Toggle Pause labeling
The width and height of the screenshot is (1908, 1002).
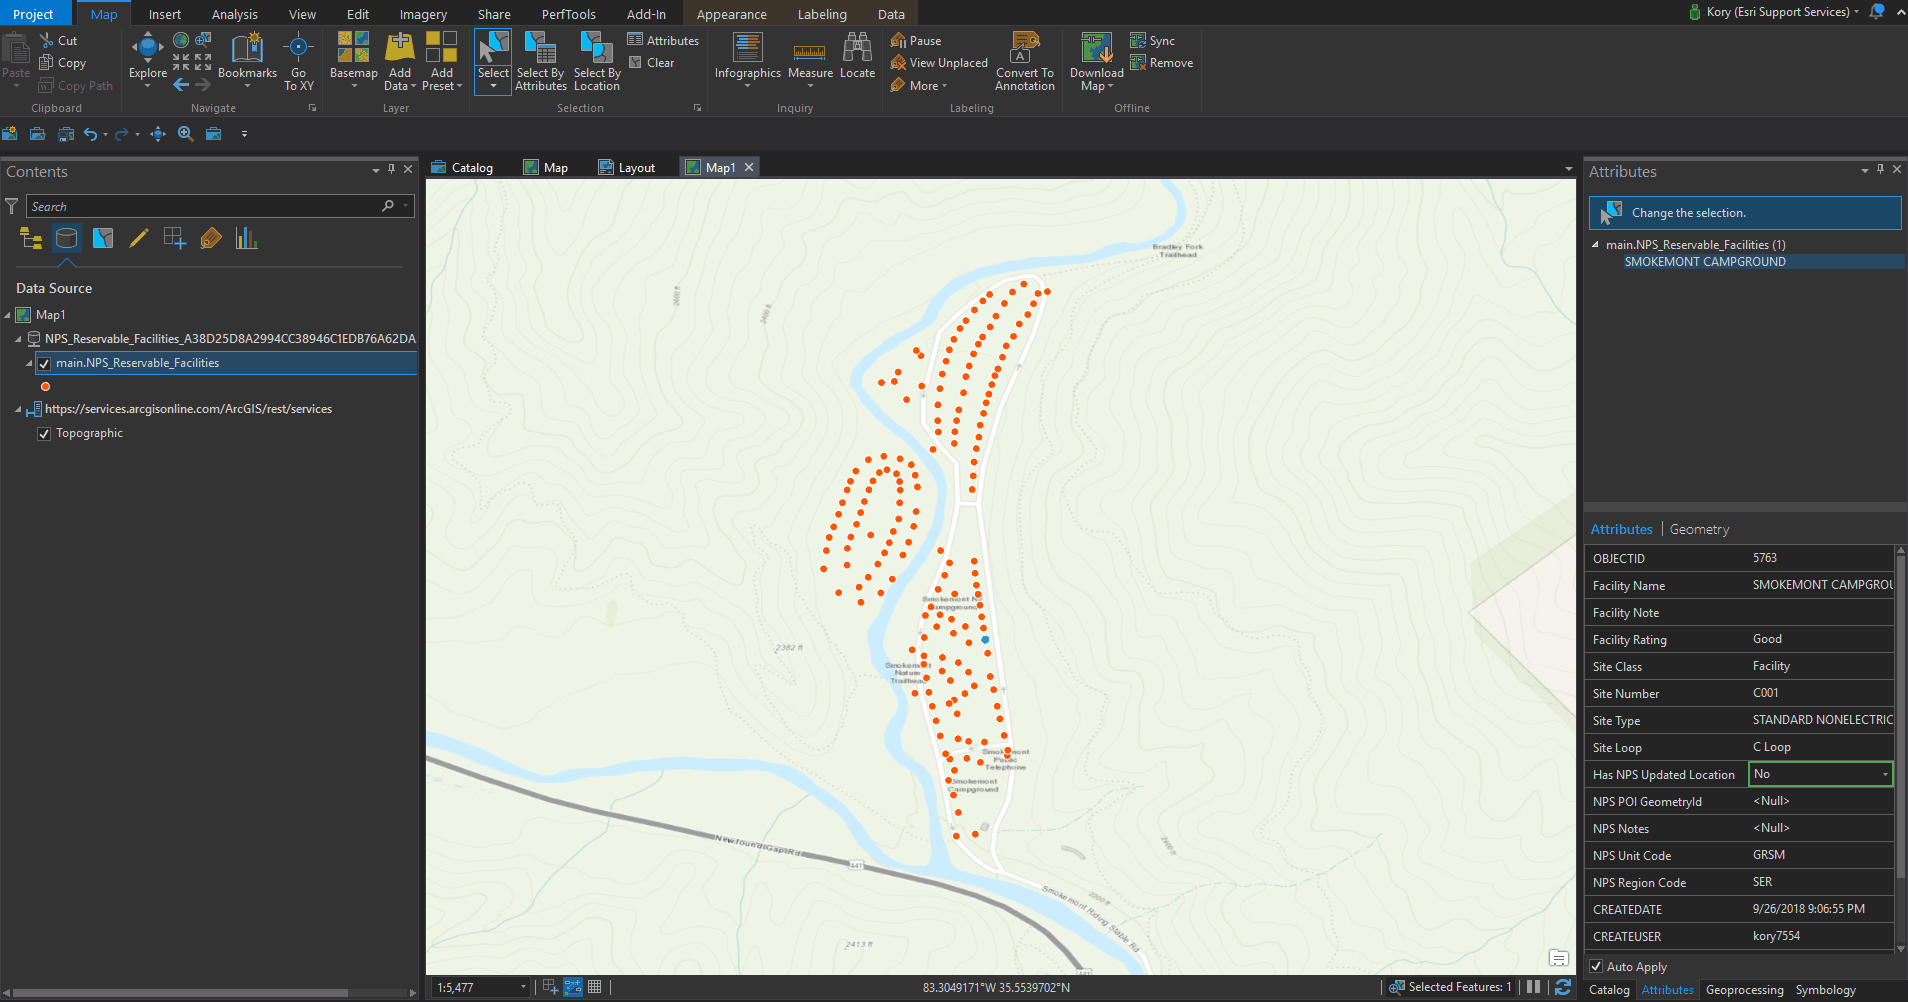pyautogui.click(x=916, y=41)
